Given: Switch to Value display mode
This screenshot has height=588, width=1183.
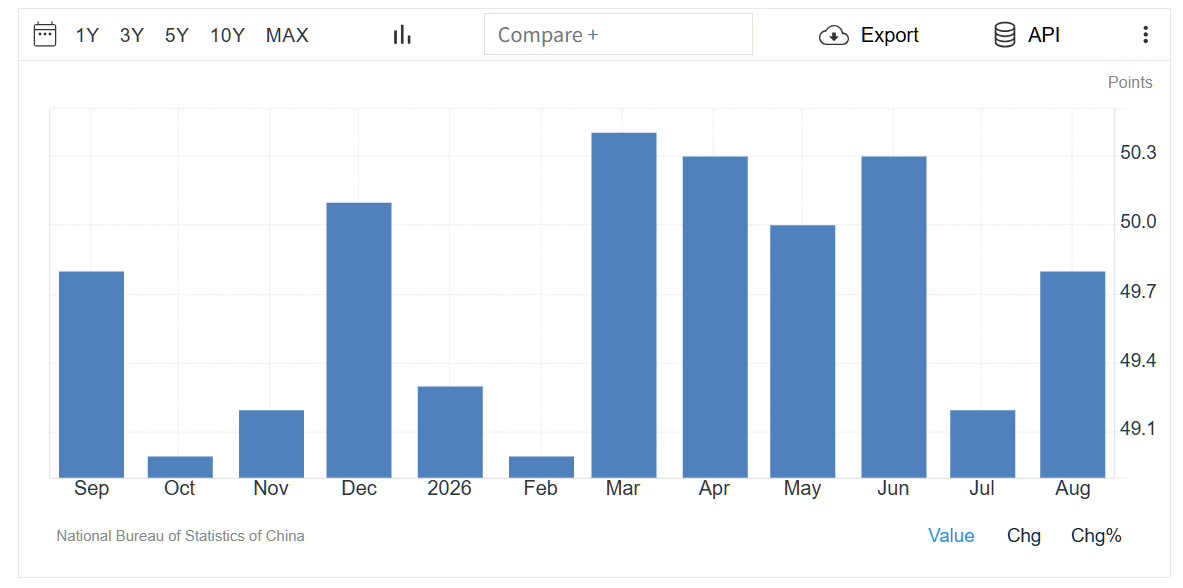Looking at the screenshot, I should click(x=951, y=536).
